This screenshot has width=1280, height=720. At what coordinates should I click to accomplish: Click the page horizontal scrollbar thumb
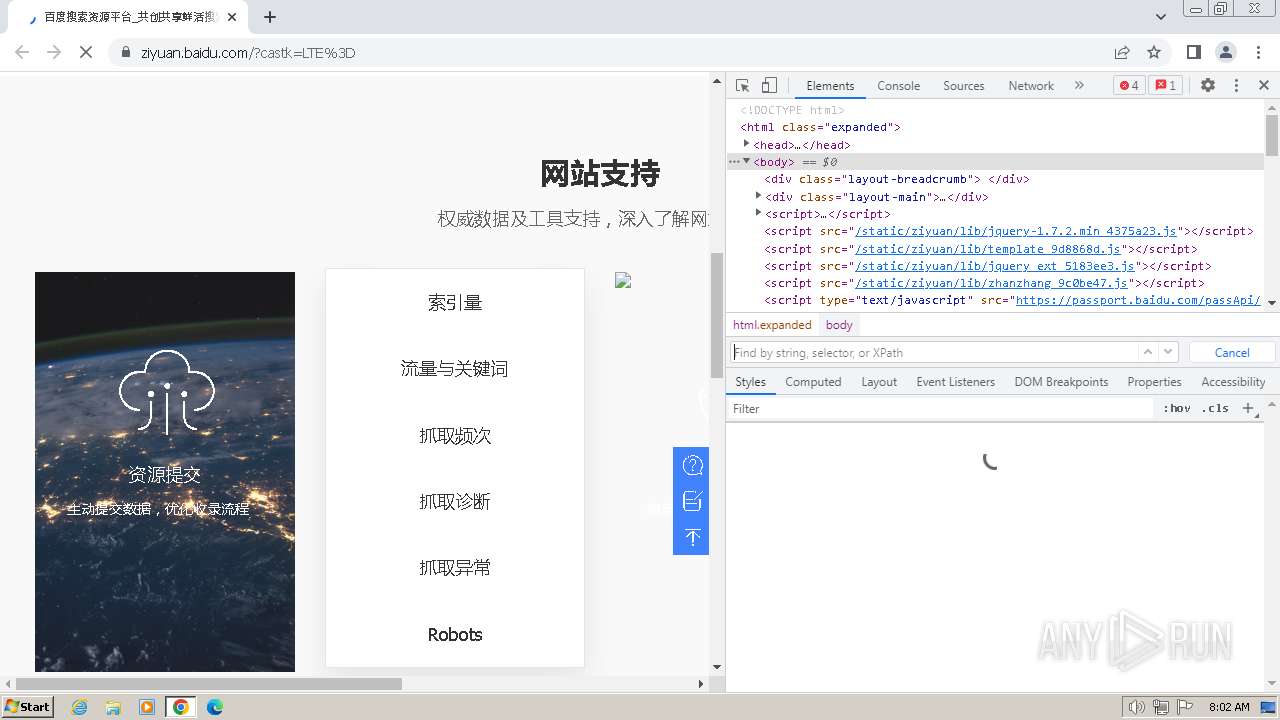(209, 684)
